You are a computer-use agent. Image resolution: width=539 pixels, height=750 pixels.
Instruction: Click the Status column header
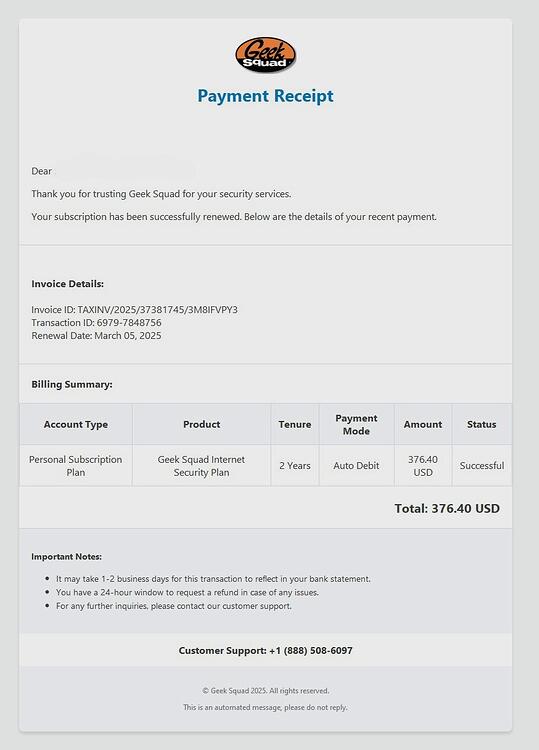tap(482, 424)
